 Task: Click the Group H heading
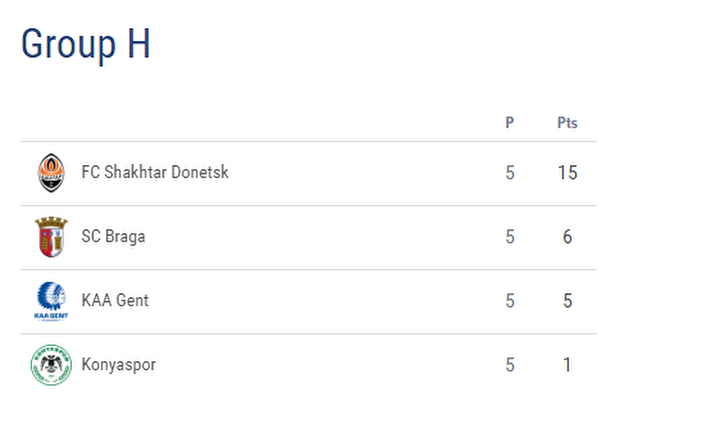click(86, 44)
